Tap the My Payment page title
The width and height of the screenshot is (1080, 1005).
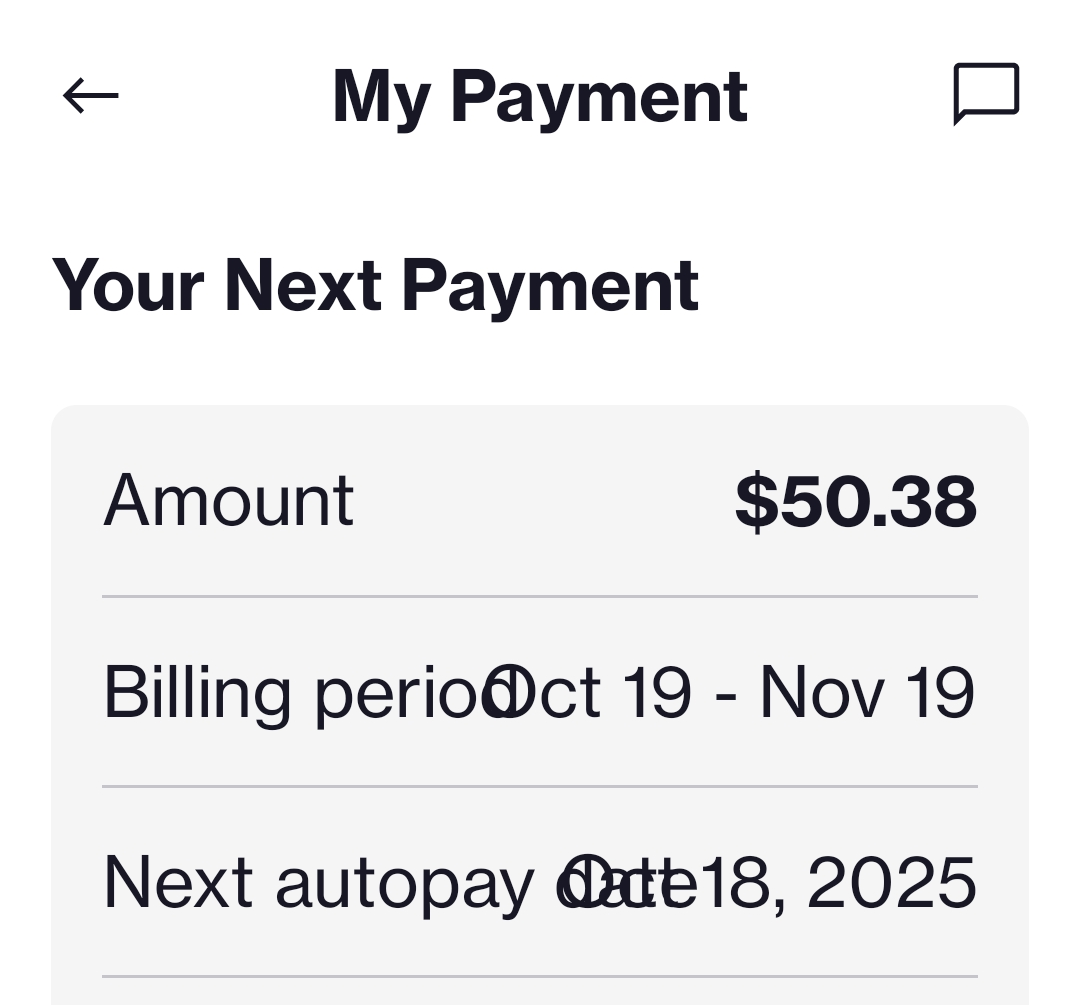click(x=539, y=97)
